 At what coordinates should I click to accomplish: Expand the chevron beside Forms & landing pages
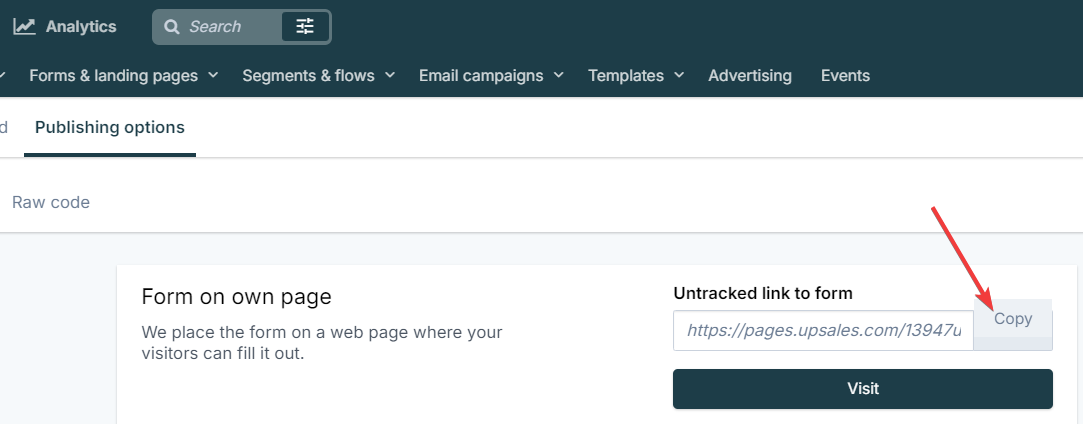coord(213,75)
